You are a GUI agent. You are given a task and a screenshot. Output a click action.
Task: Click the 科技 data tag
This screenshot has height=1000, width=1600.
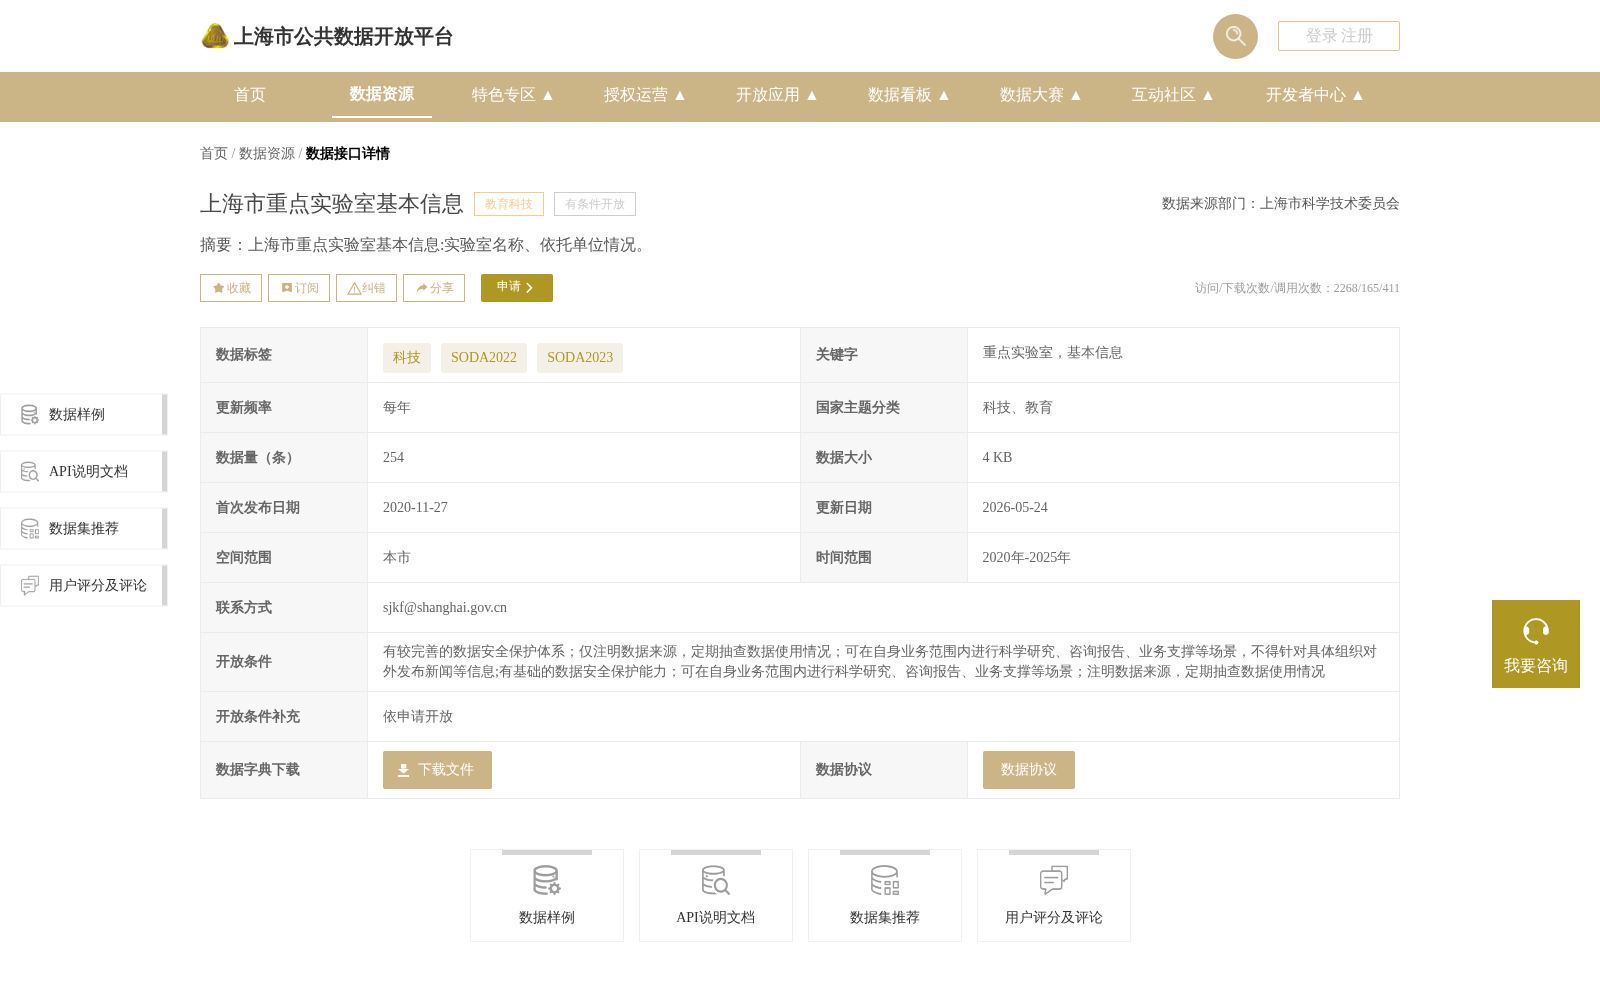(x=407, y=358)
